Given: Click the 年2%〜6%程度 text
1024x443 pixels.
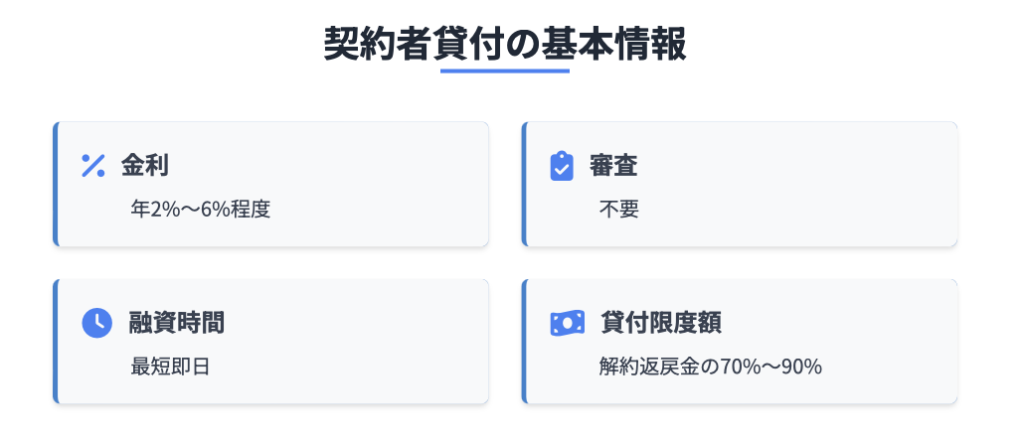Looking at the screenshot, I should 200,210.
